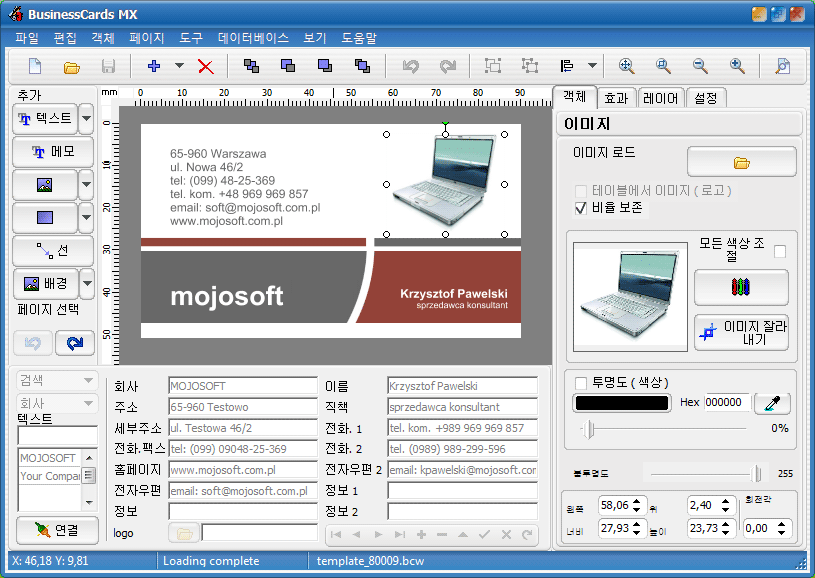
Task: Bring object to front (large blue square icon)
Action: pyautogui.click(x=325, y=66)
